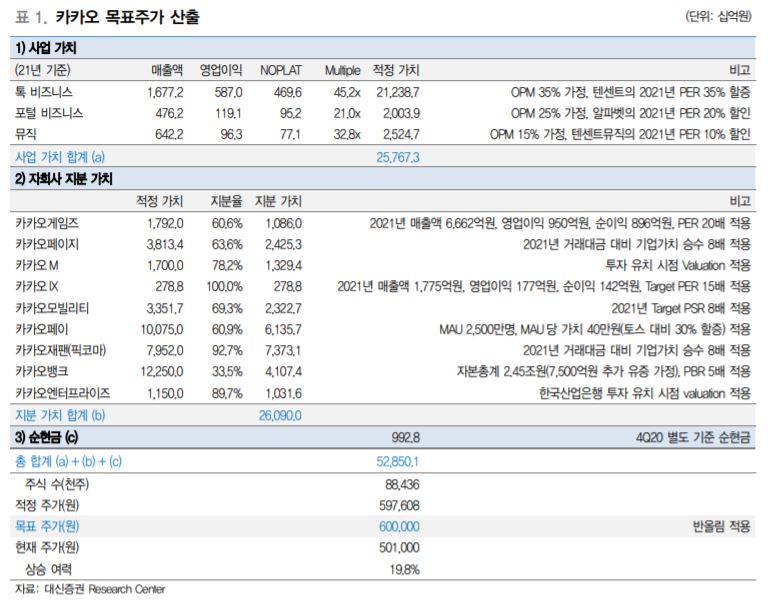Click the 카카오뱅크 stake '33.5%'
The width and height of the screenshot is (773, 605).
[x=227, y=371]
